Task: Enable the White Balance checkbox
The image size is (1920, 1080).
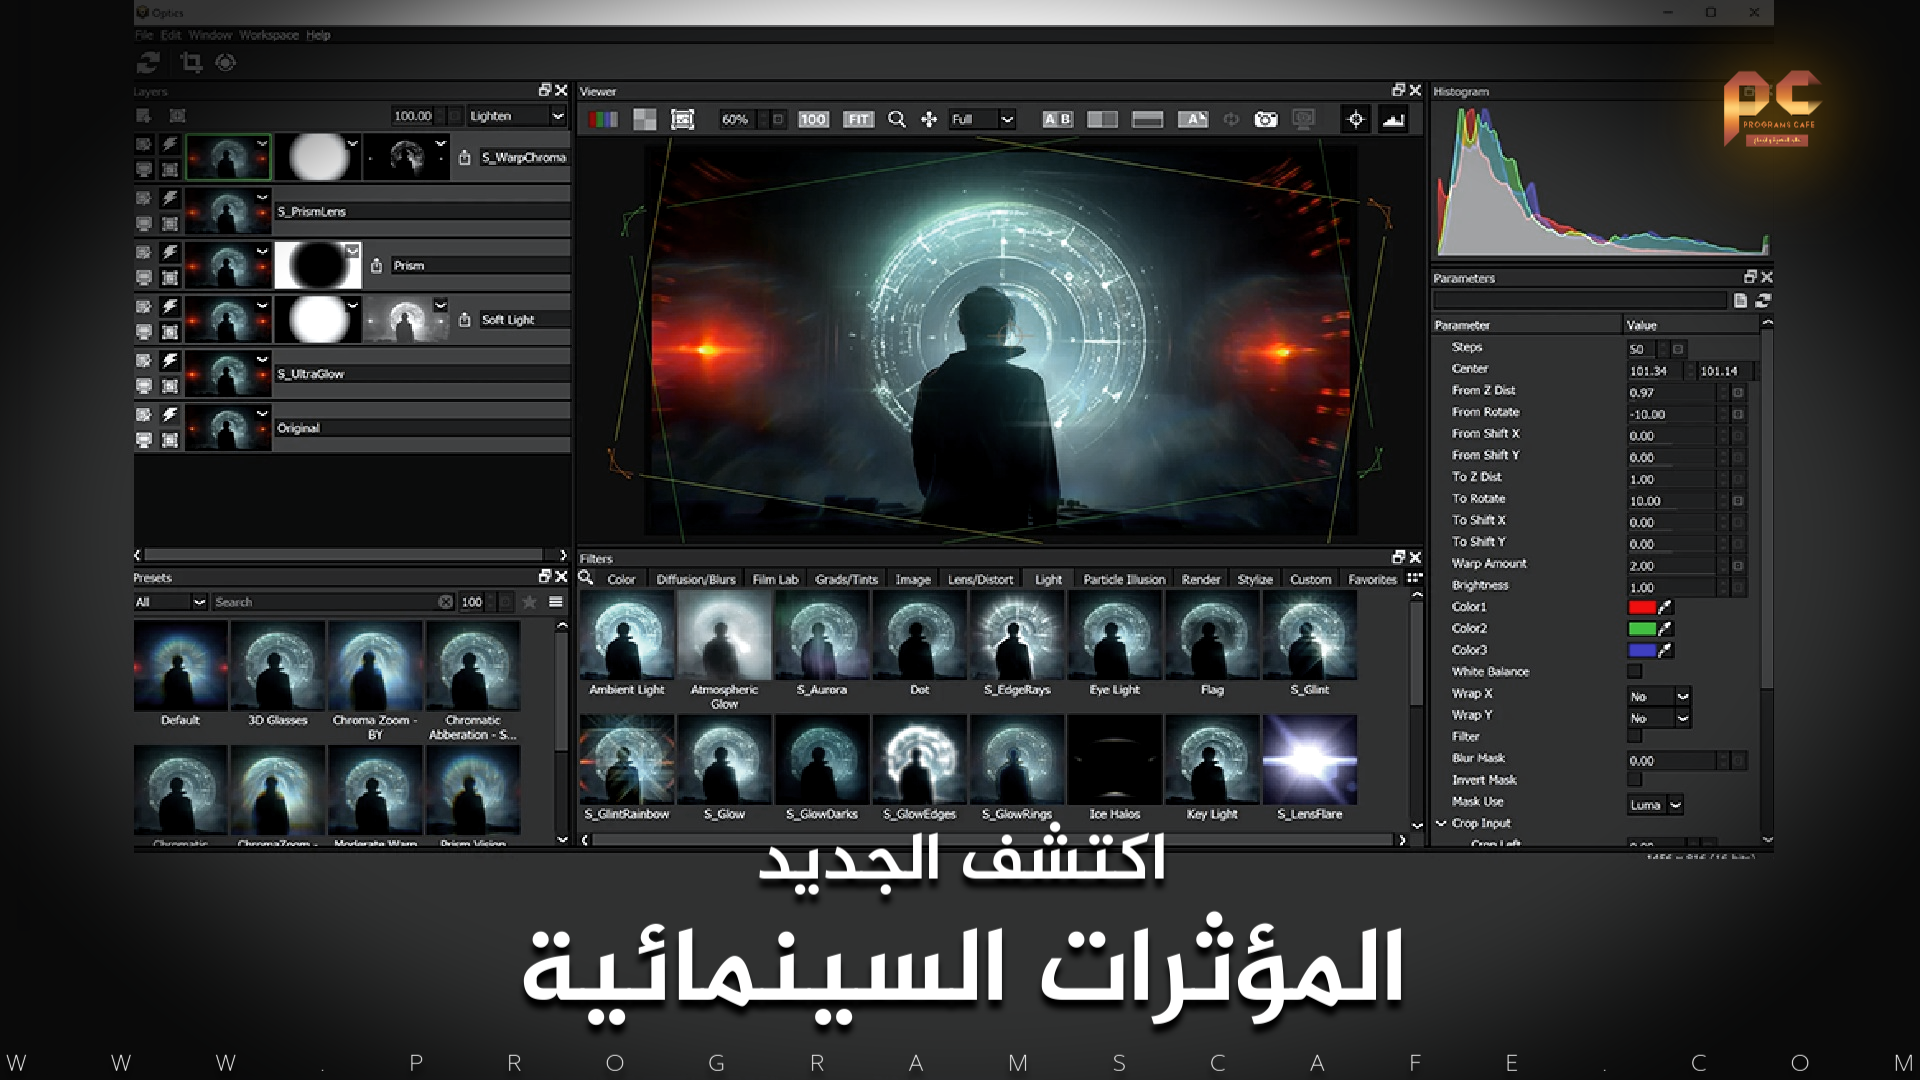Action: pyautogui.click(x=1634, y=672)
